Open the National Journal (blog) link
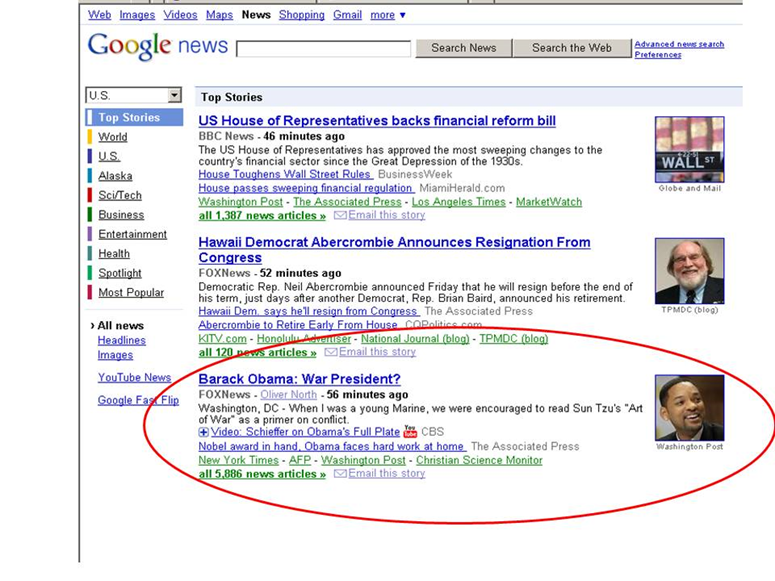Viewport: 775px width, 581px height. (415, 339)
